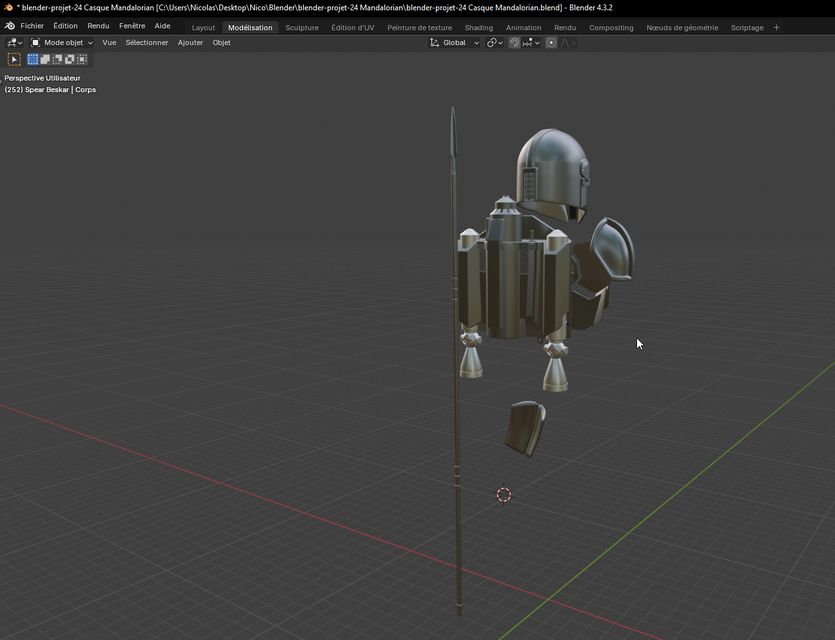Toggle the object mode selection icon

(x=37, y=42)
